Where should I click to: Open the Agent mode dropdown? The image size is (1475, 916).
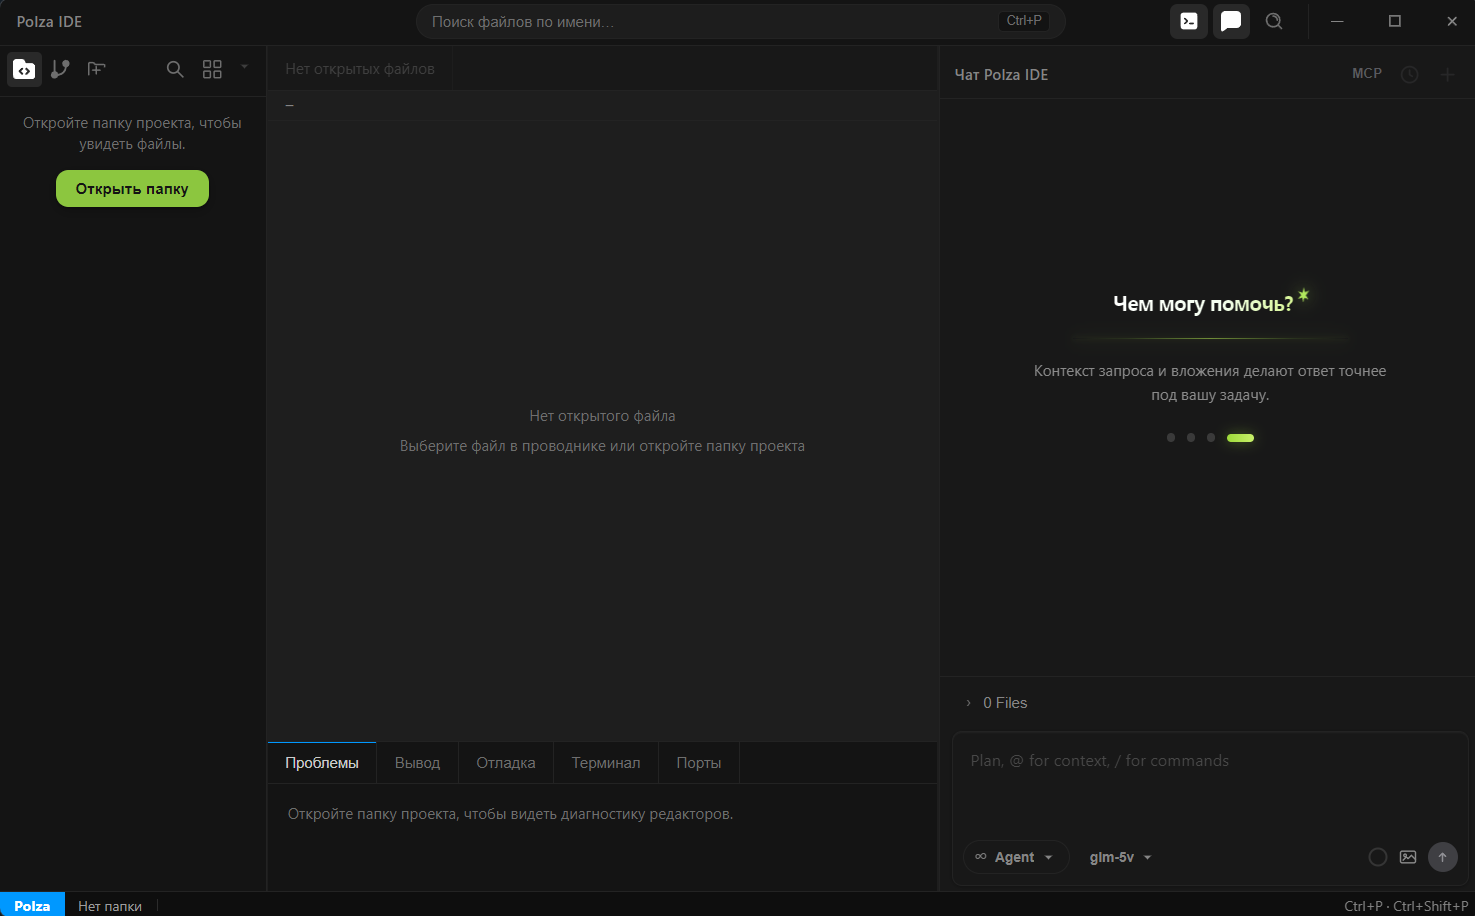pos(1015,857)
